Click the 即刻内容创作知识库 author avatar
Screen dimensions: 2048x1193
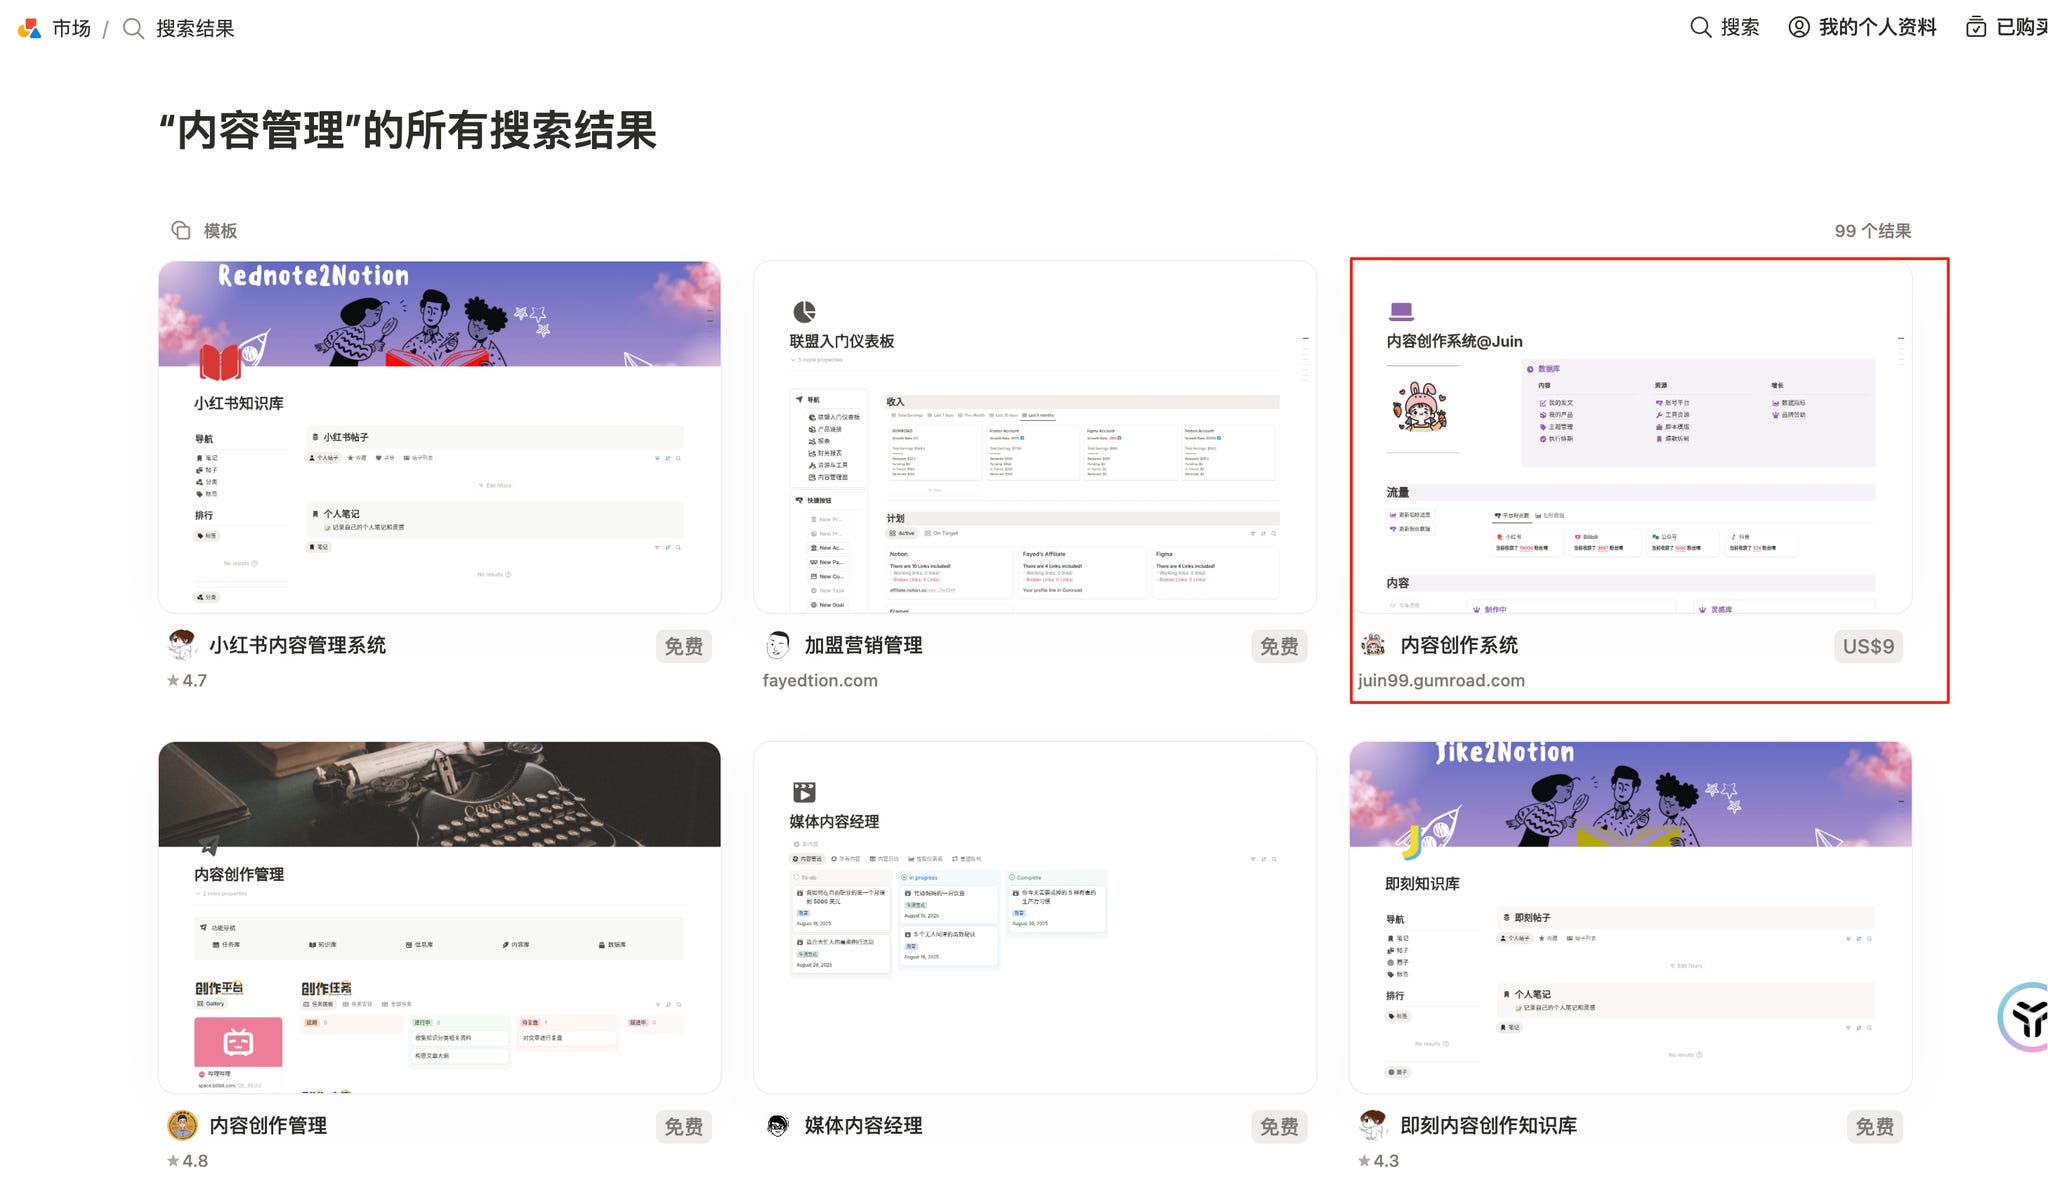pyautogui.click(x=1373, y=1125)
